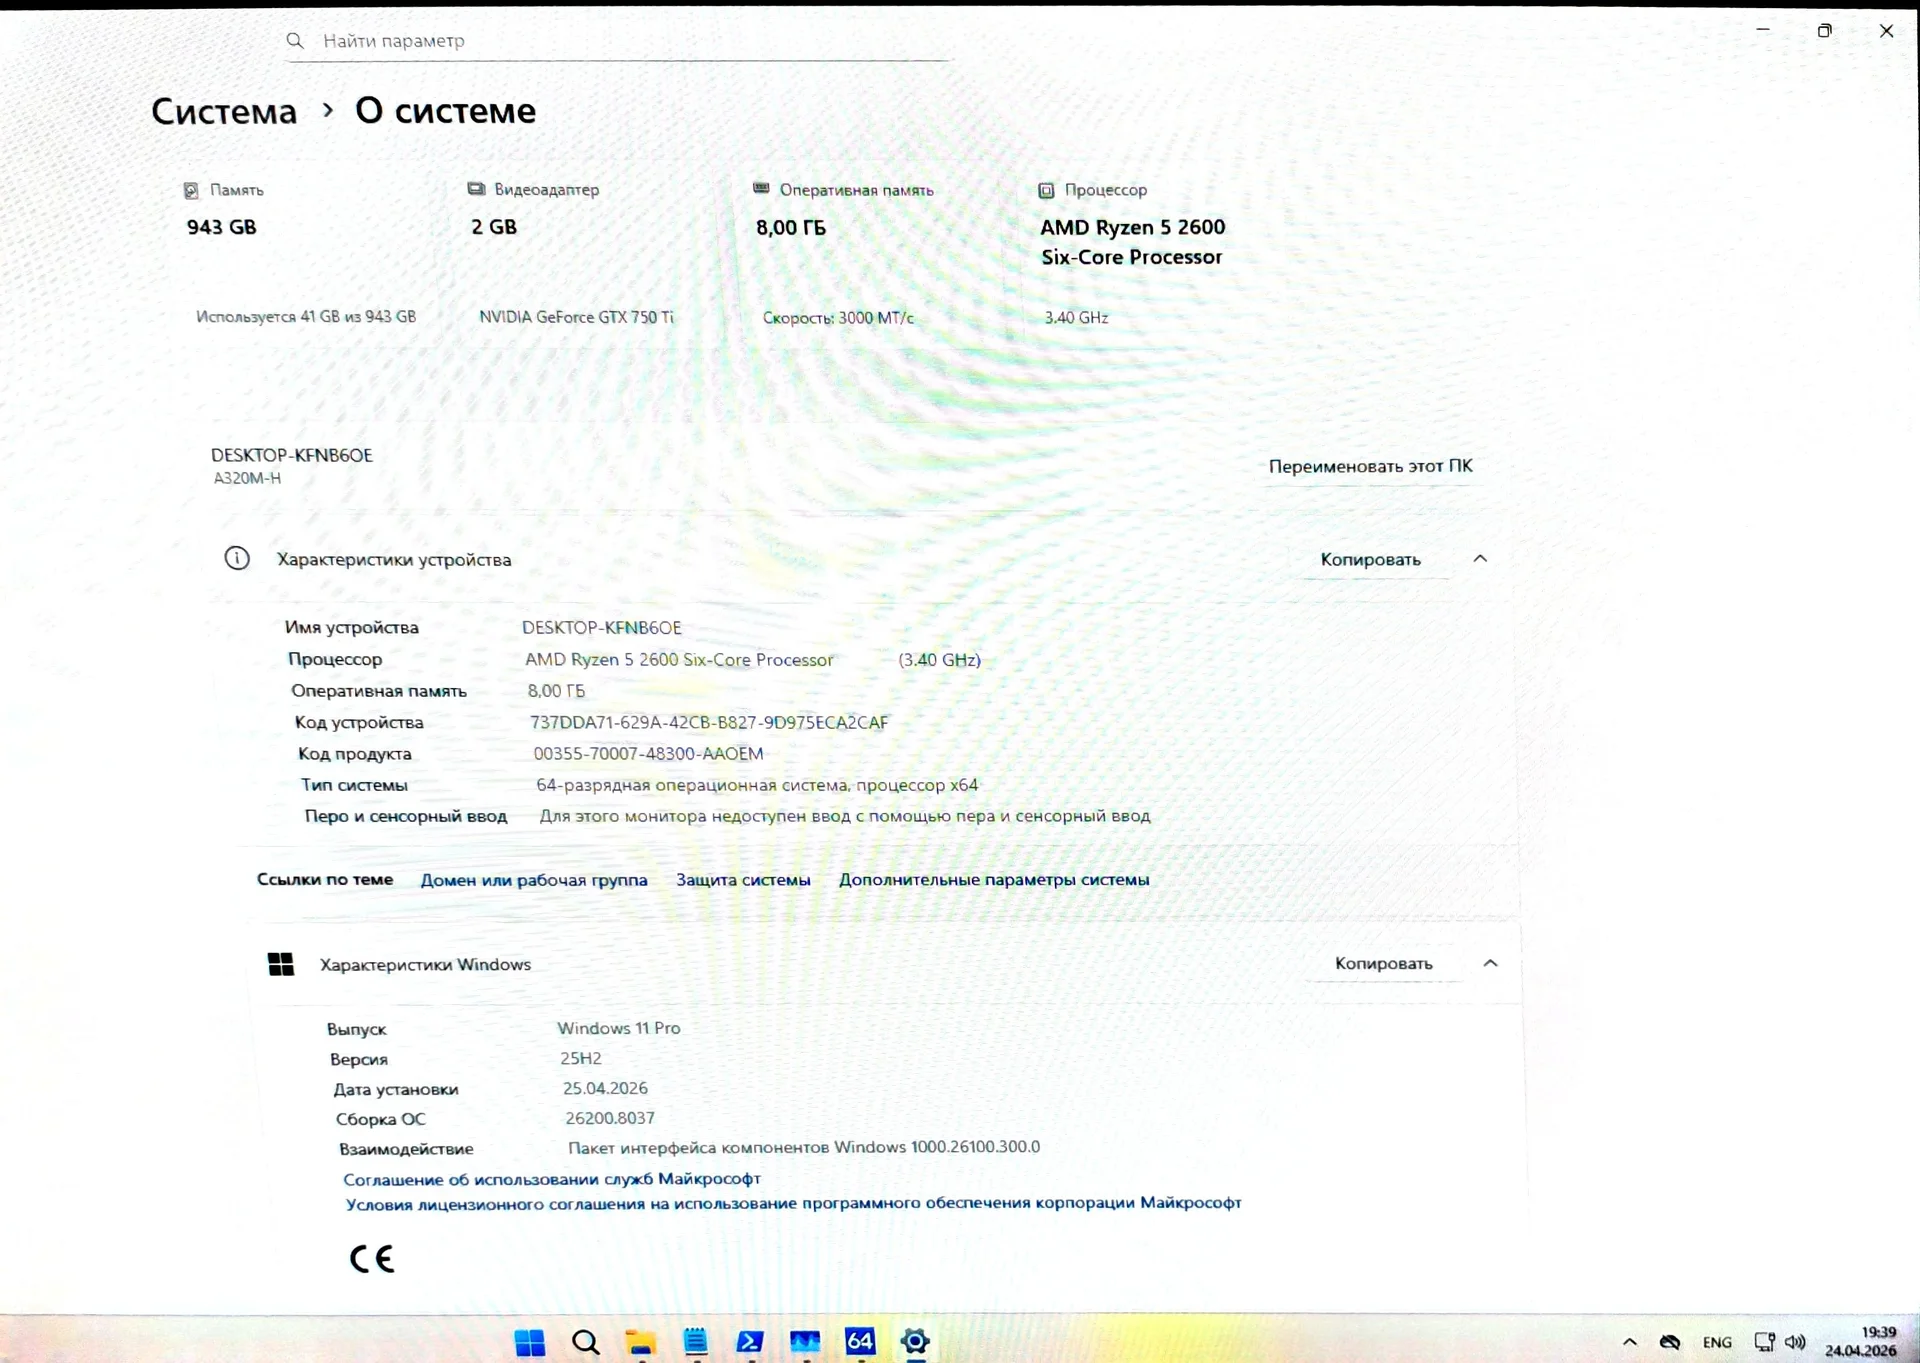
Task: Open PowerShell from the taskbar
Action: (x=750, y=1341)
